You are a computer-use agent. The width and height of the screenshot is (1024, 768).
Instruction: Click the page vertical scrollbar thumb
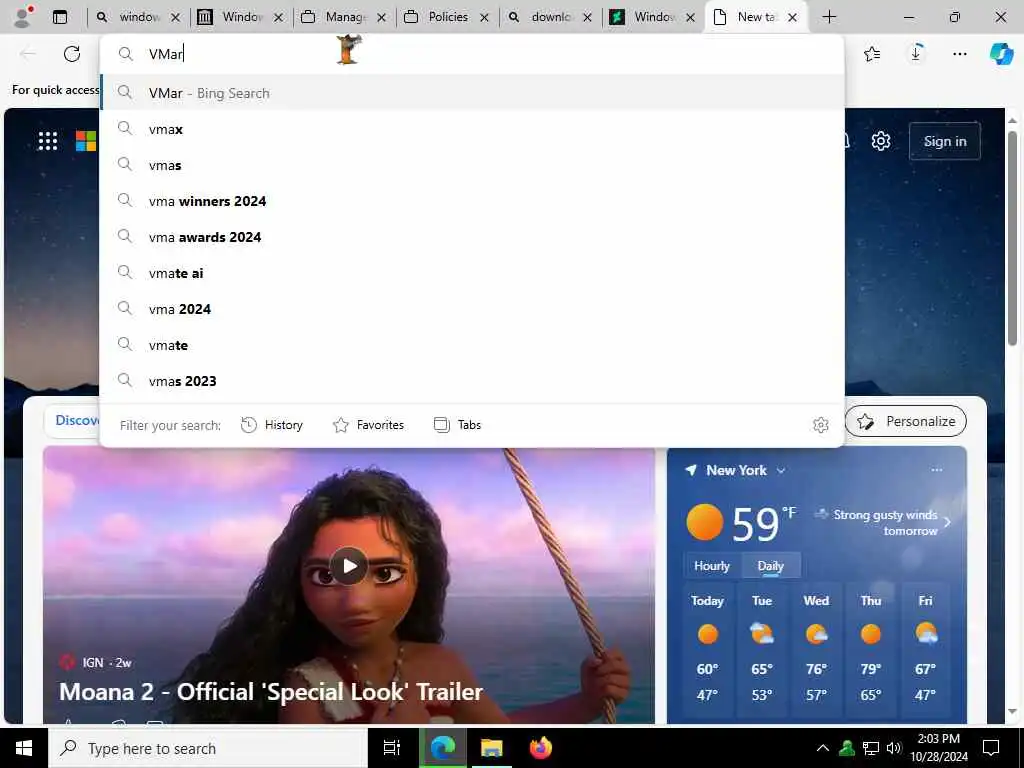1012,238
